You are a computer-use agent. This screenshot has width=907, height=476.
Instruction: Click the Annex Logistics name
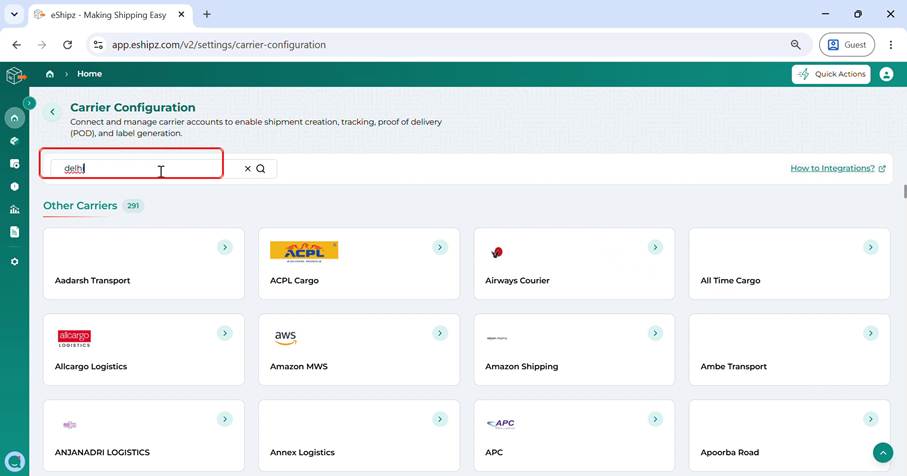coord(303,452)
